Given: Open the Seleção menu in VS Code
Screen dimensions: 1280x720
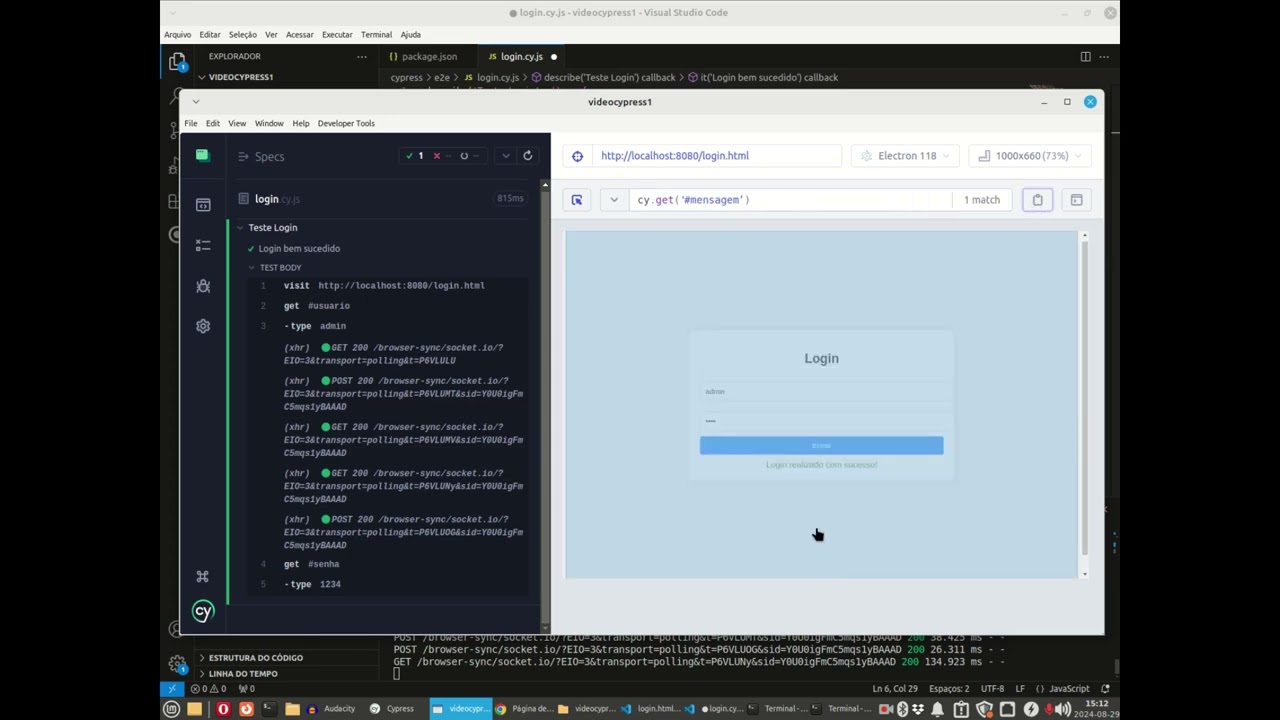Looking at the screenshot, I should [243, 34].
